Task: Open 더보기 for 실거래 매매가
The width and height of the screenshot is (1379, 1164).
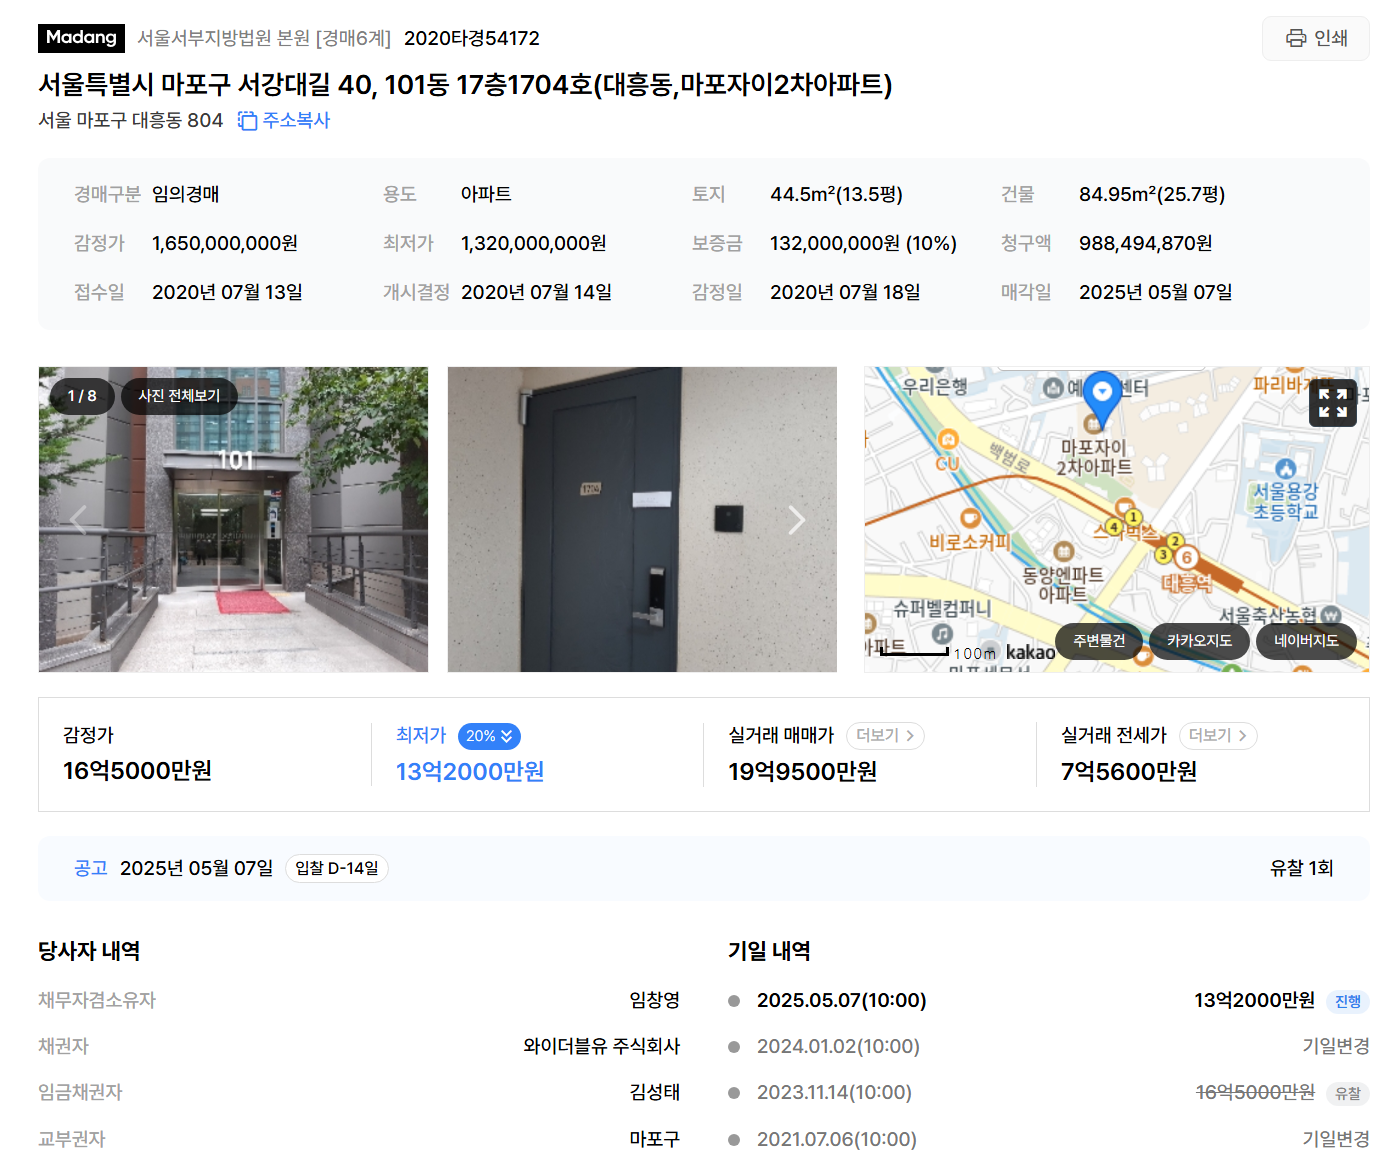Action: (x=885, y=735)
